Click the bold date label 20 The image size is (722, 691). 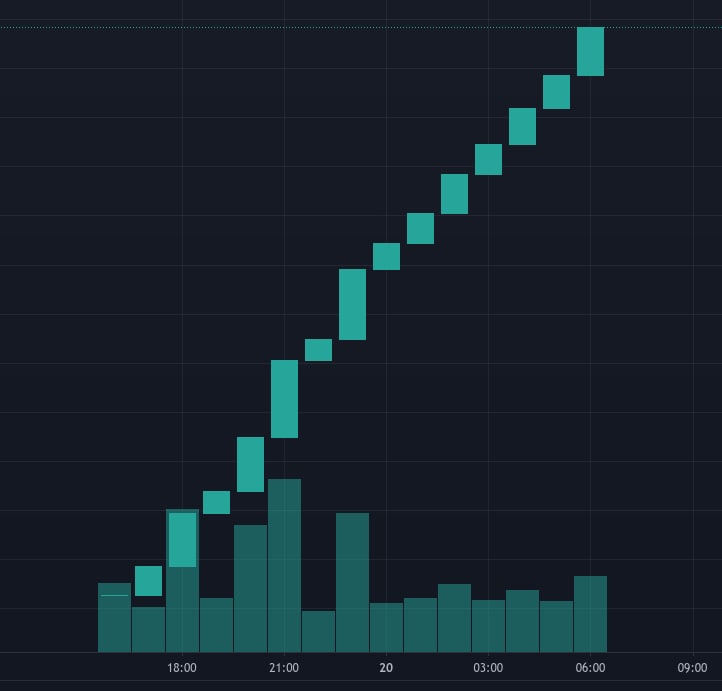386,667
